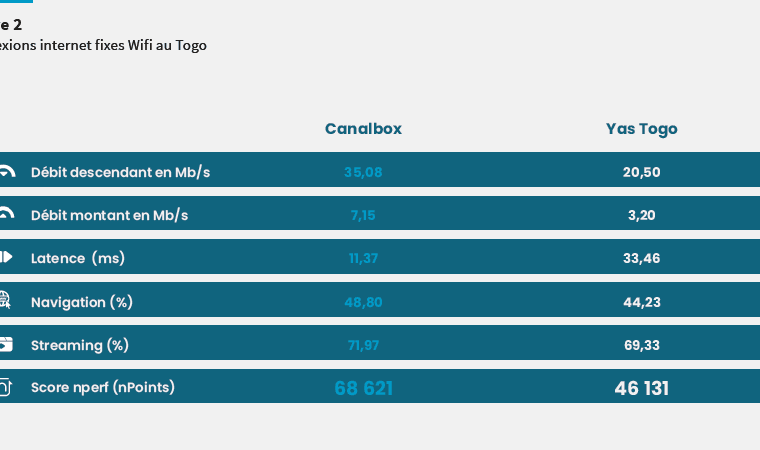The image size is (760, 450).
Task: Click the nPerf score icon
Action: click(x=5, y=387)
